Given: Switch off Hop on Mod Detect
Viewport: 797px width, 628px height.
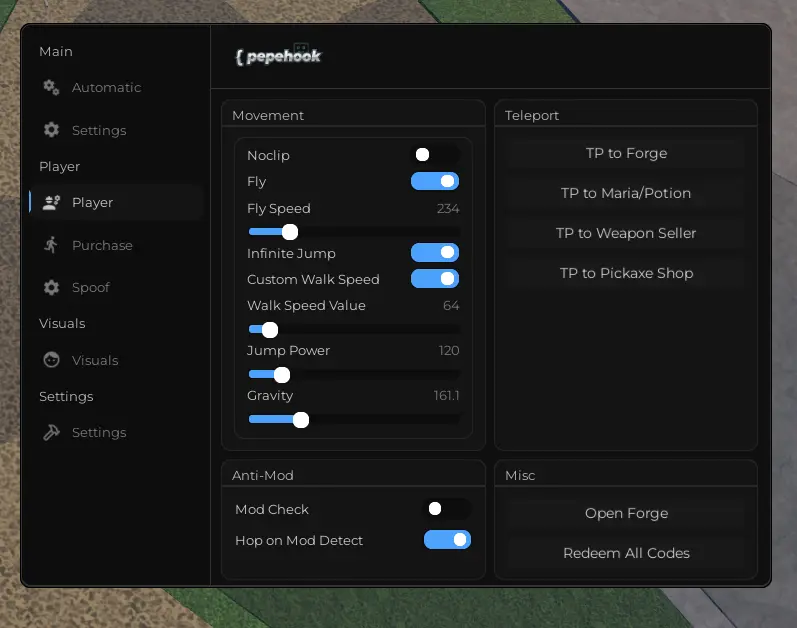Looking at the screenshot, I should [447, 540].
